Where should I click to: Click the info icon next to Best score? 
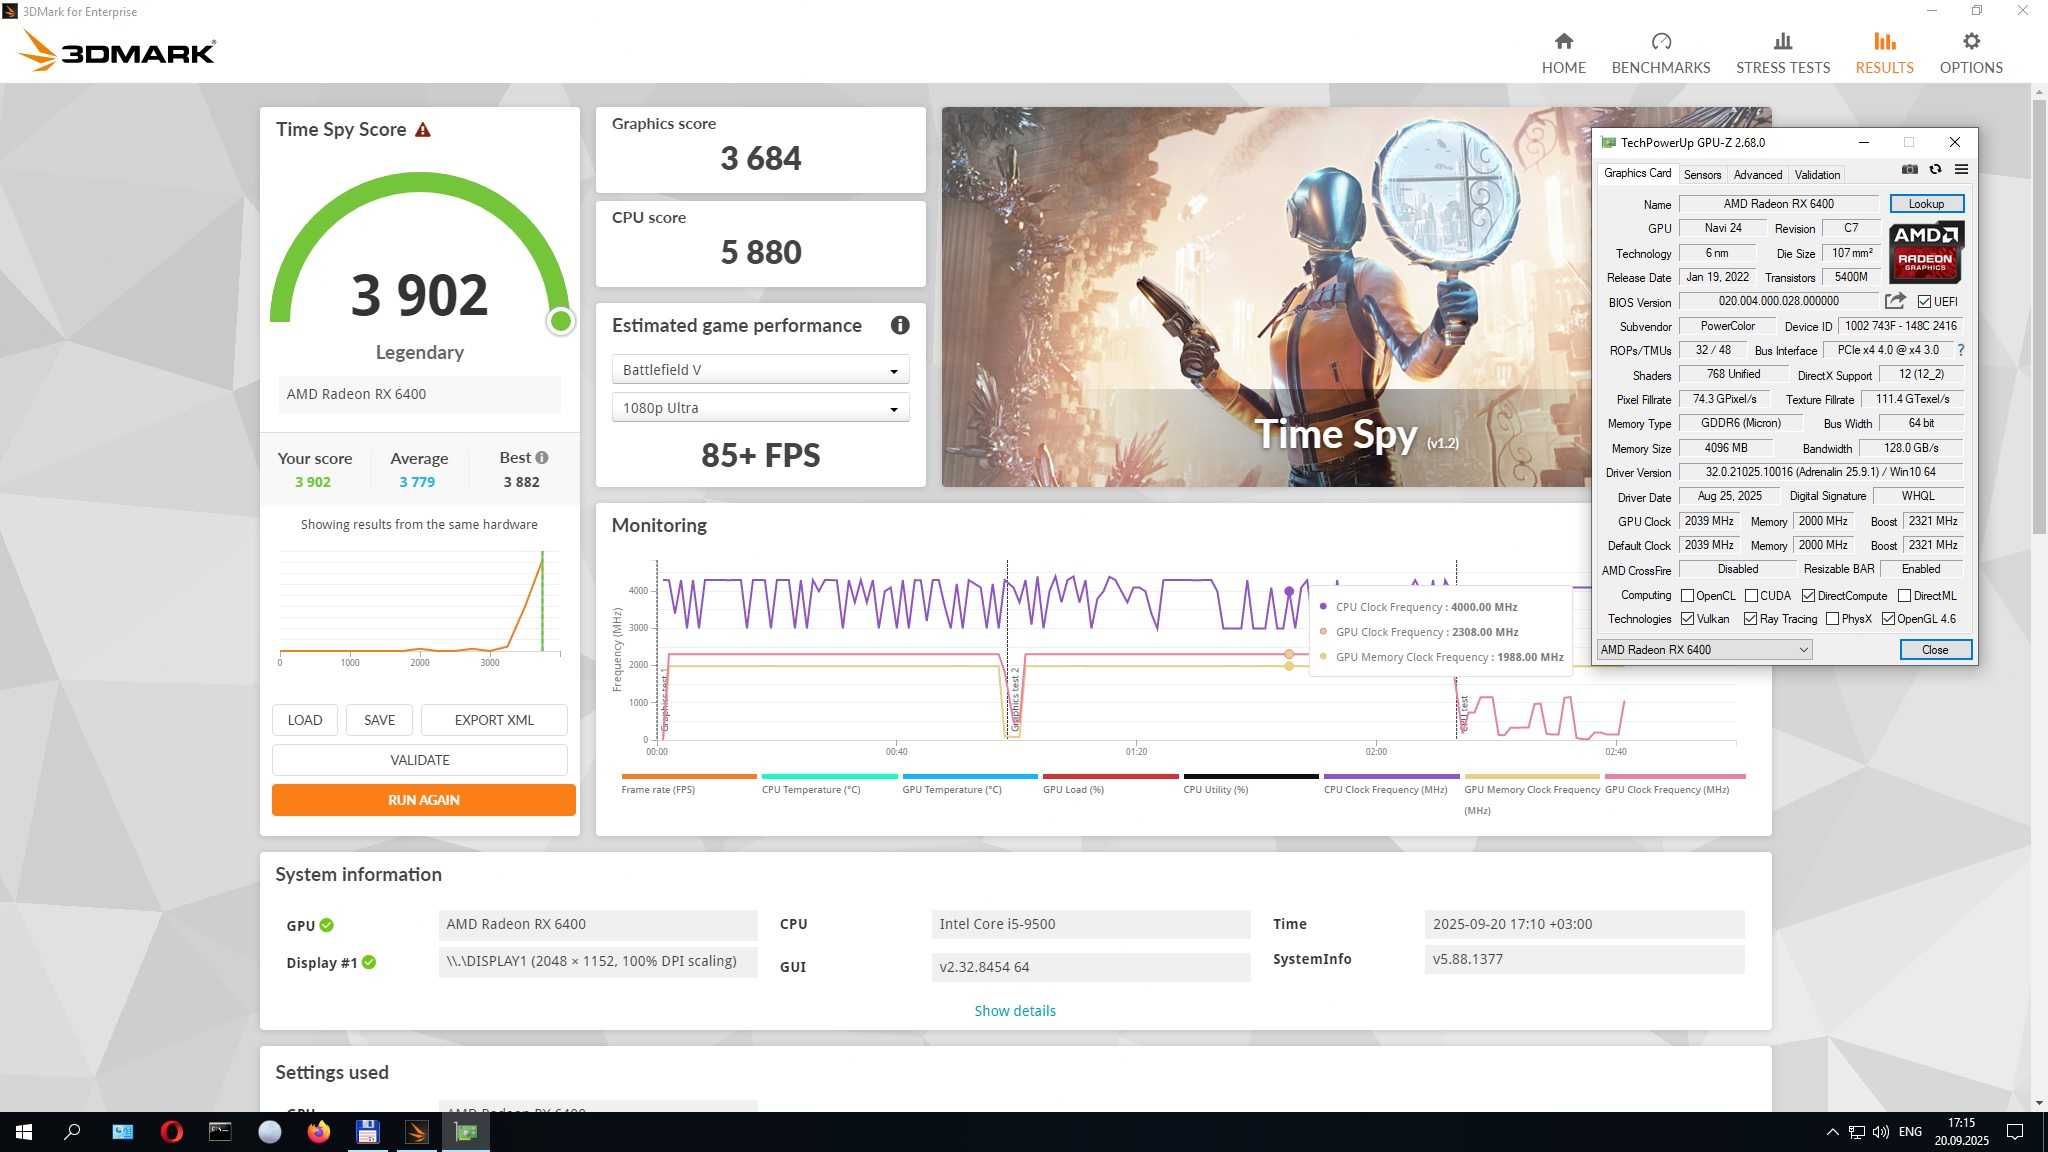[x=542, y=458]
